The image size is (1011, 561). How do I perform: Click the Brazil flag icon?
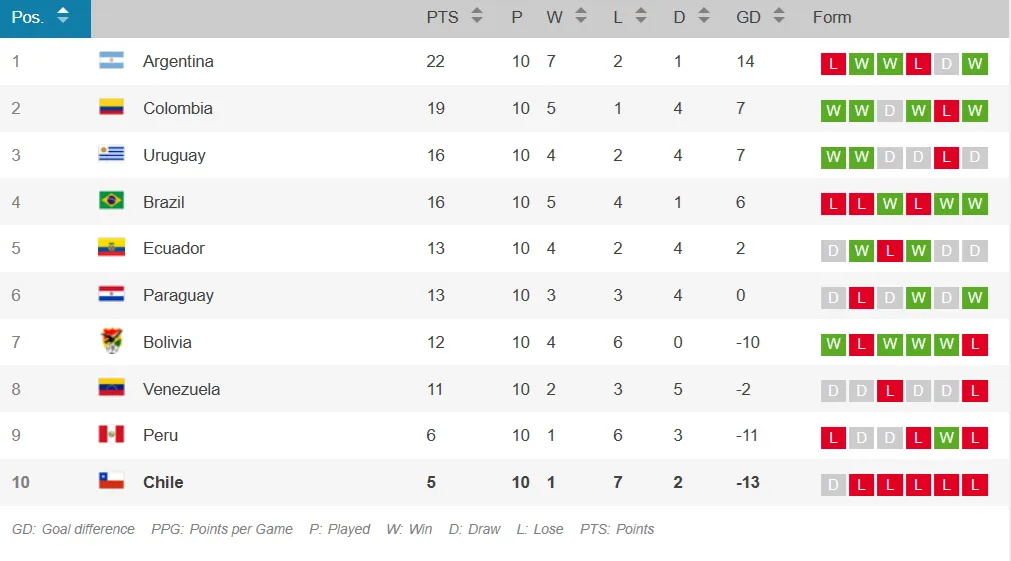click(111, 201)
